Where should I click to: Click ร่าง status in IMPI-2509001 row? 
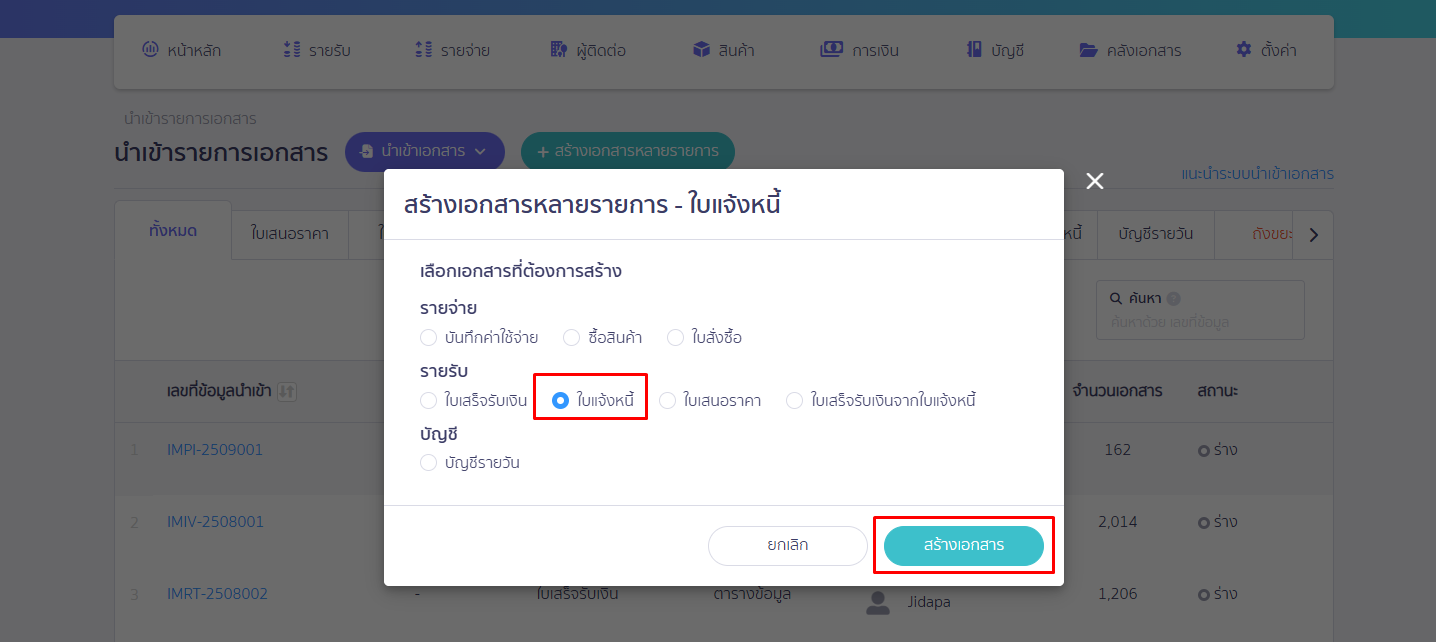1218,450
